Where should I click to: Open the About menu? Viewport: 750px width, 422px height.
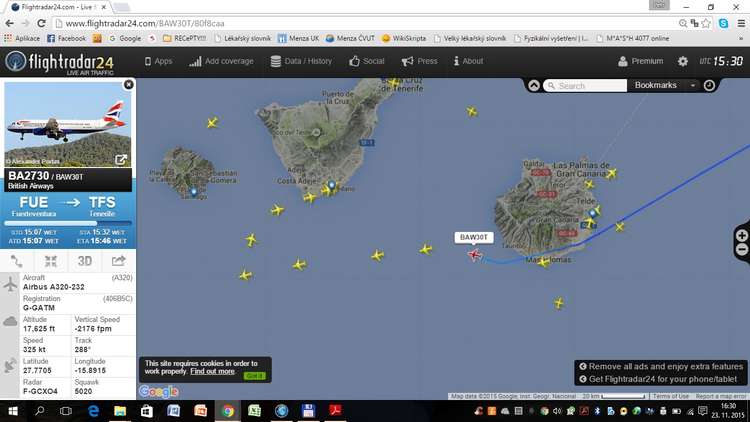coord(468,61)
